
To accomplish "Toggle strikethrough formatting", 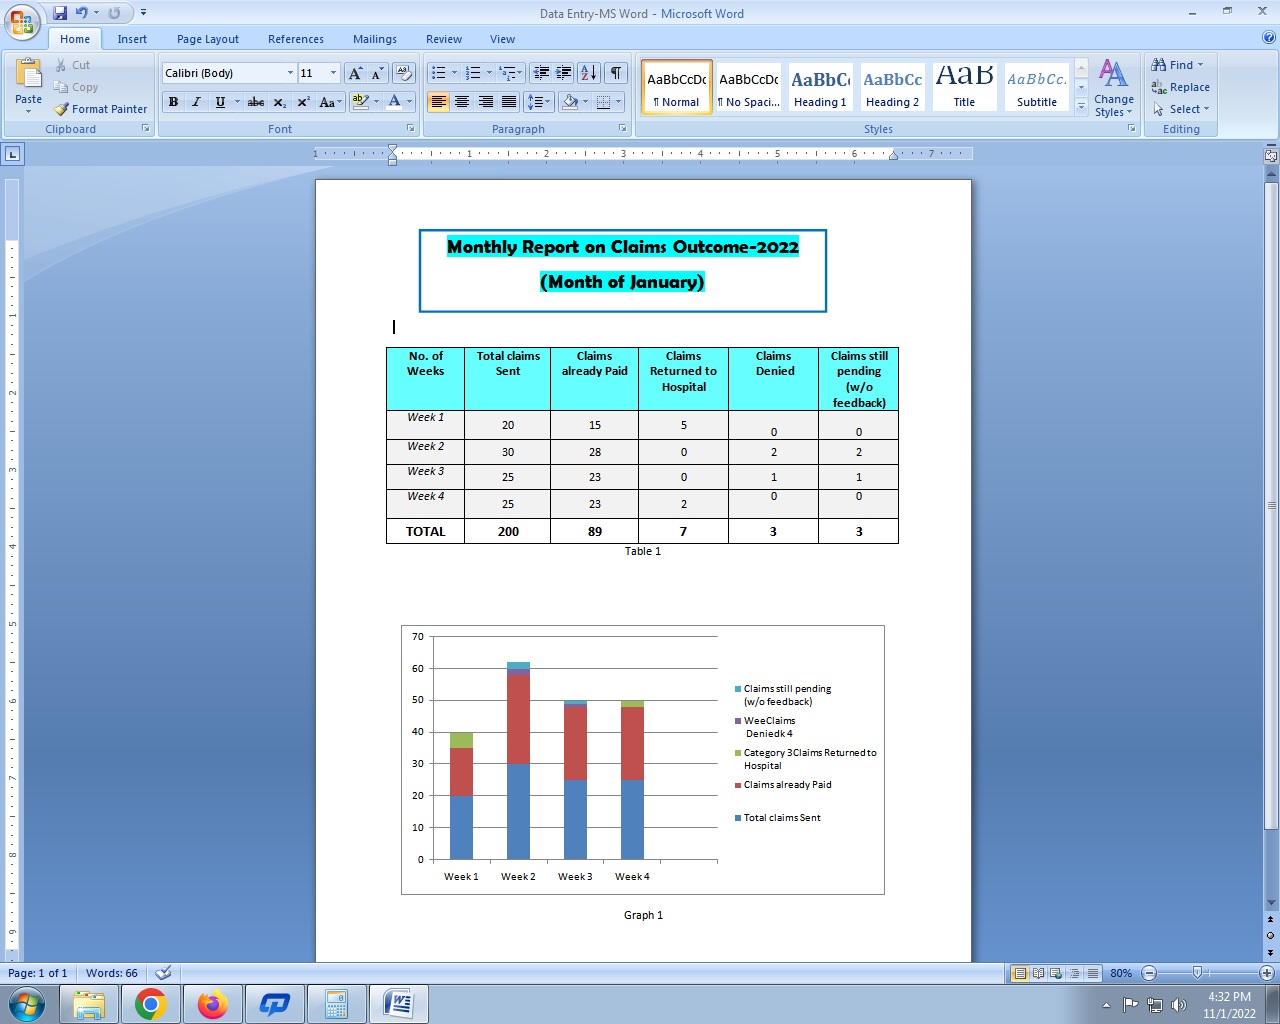I will tap(256, 102).
